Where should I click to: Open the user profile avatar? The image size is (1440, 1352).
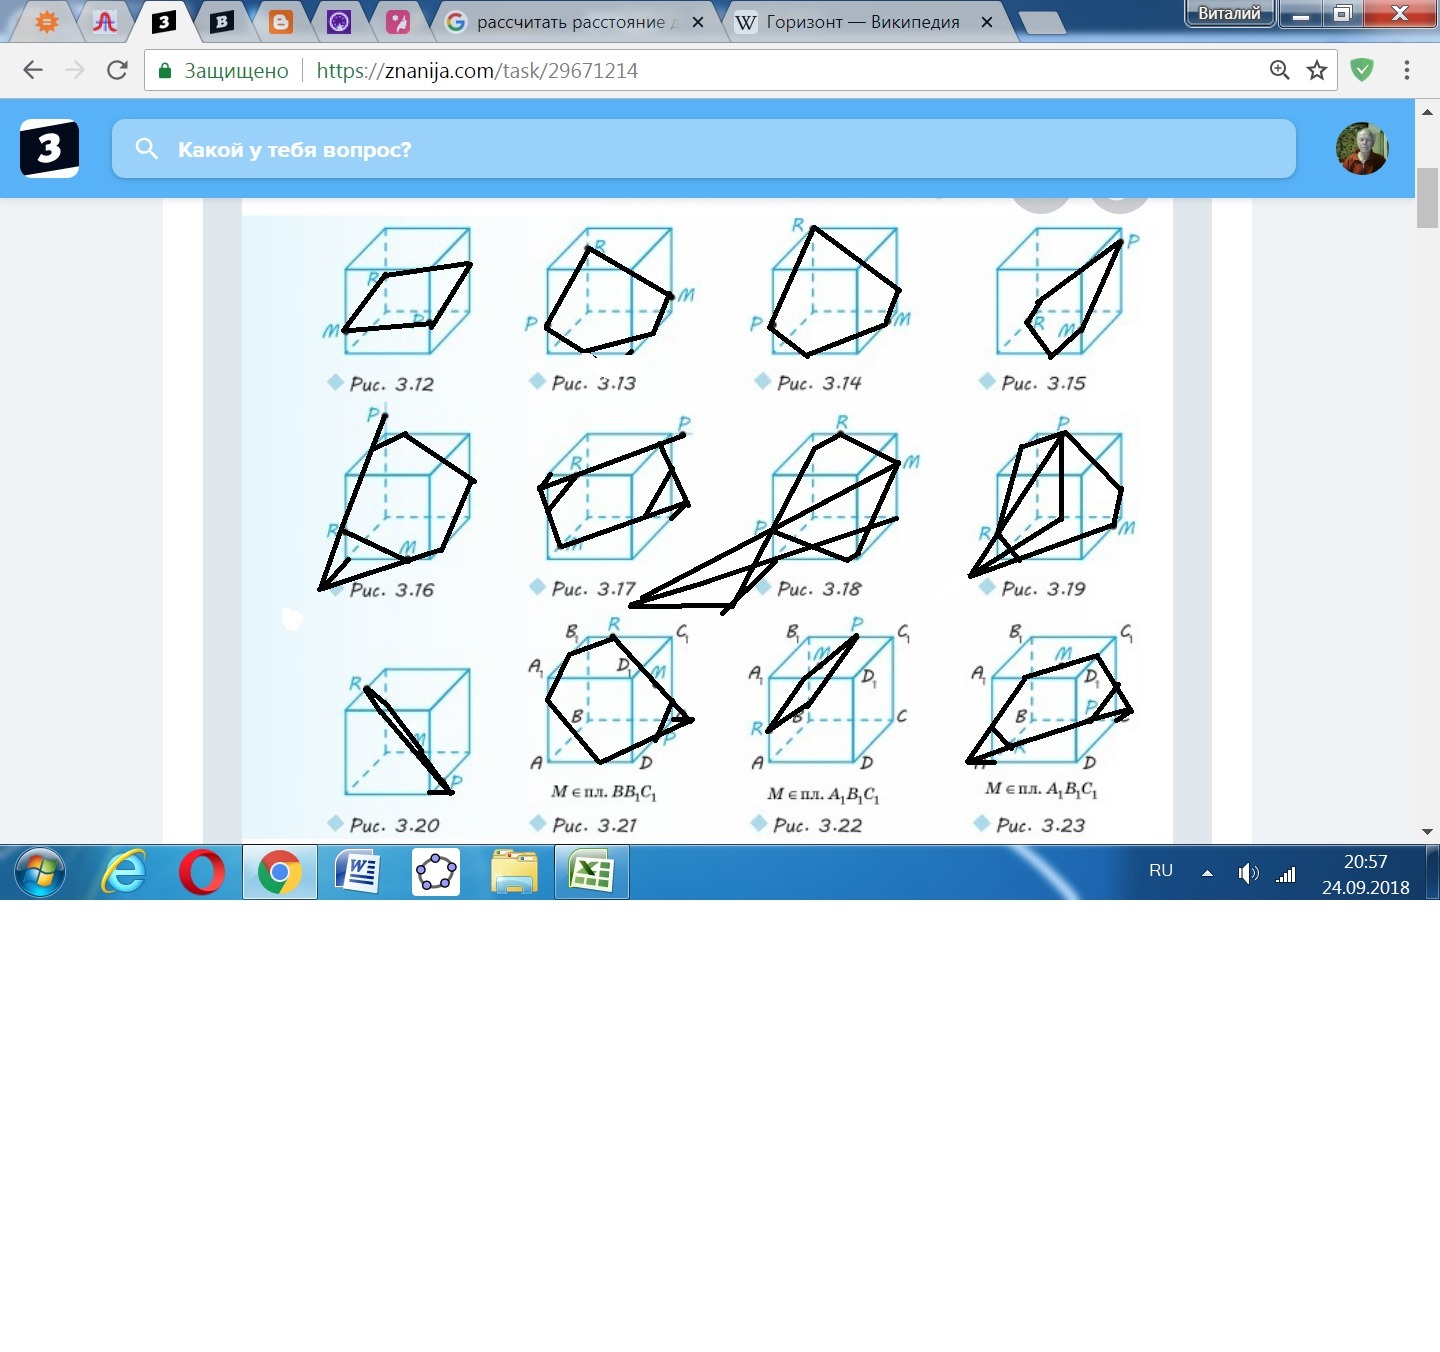(x=1362, y=149)
